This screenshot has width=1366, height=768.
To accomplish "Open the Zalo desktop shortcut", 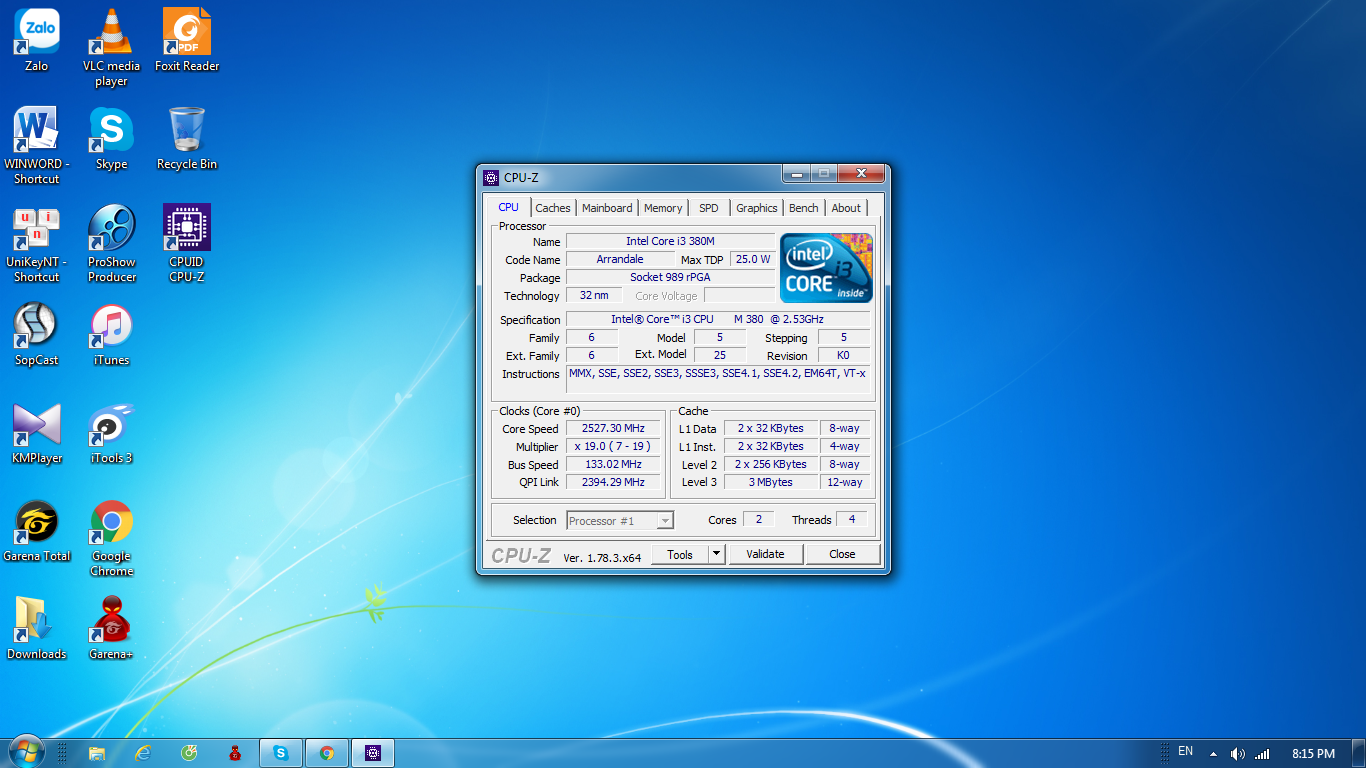I will pos(37,34).
